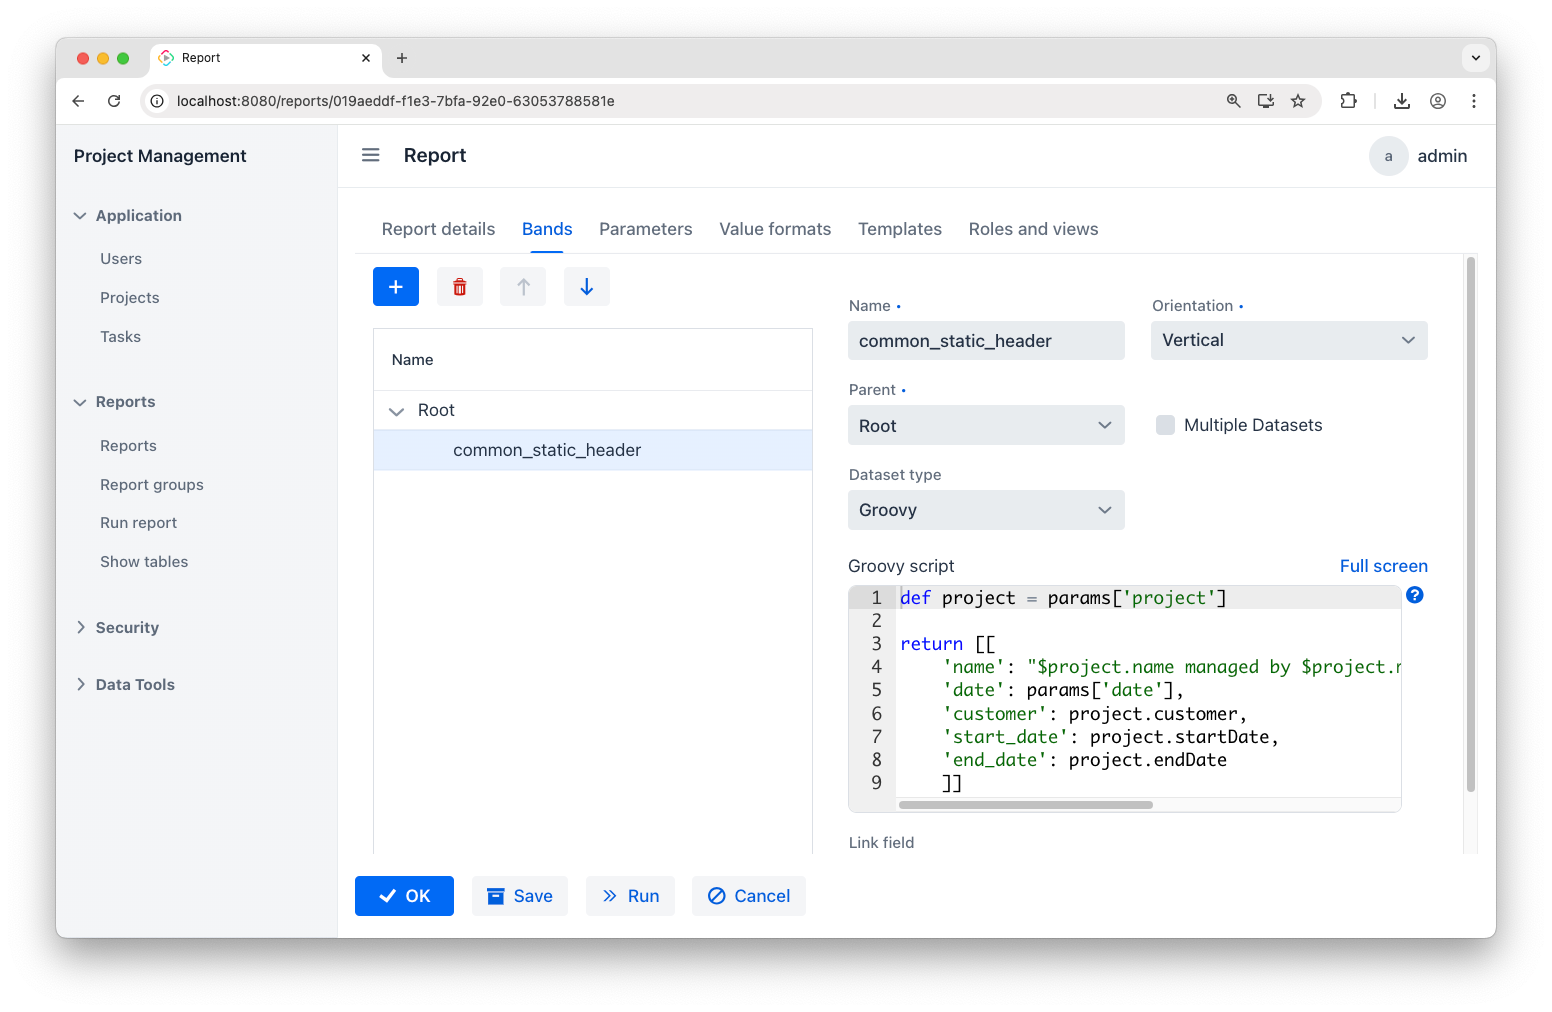Open the Dataset type dropdown showing Groovy
The height and width of the screenshot is (1012, 1552).
(x=985, y=510)
